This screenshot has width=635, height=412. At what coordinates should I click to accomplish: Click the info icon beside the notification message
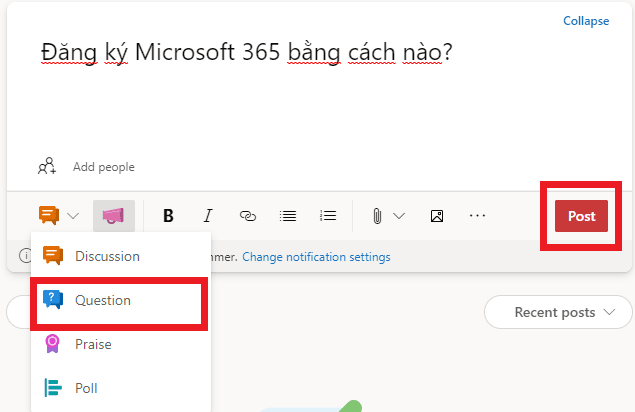[x=25, y=256]
